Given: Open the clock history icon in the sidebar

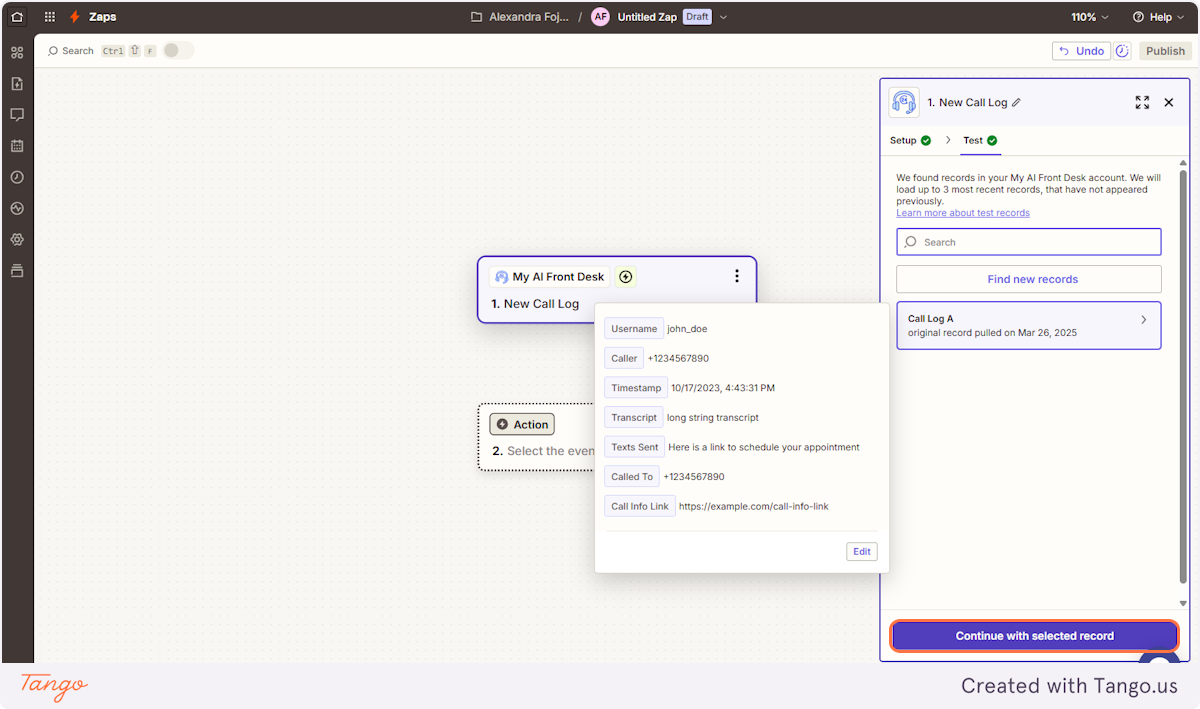Looking at the screenshot, I should point(16,177).
